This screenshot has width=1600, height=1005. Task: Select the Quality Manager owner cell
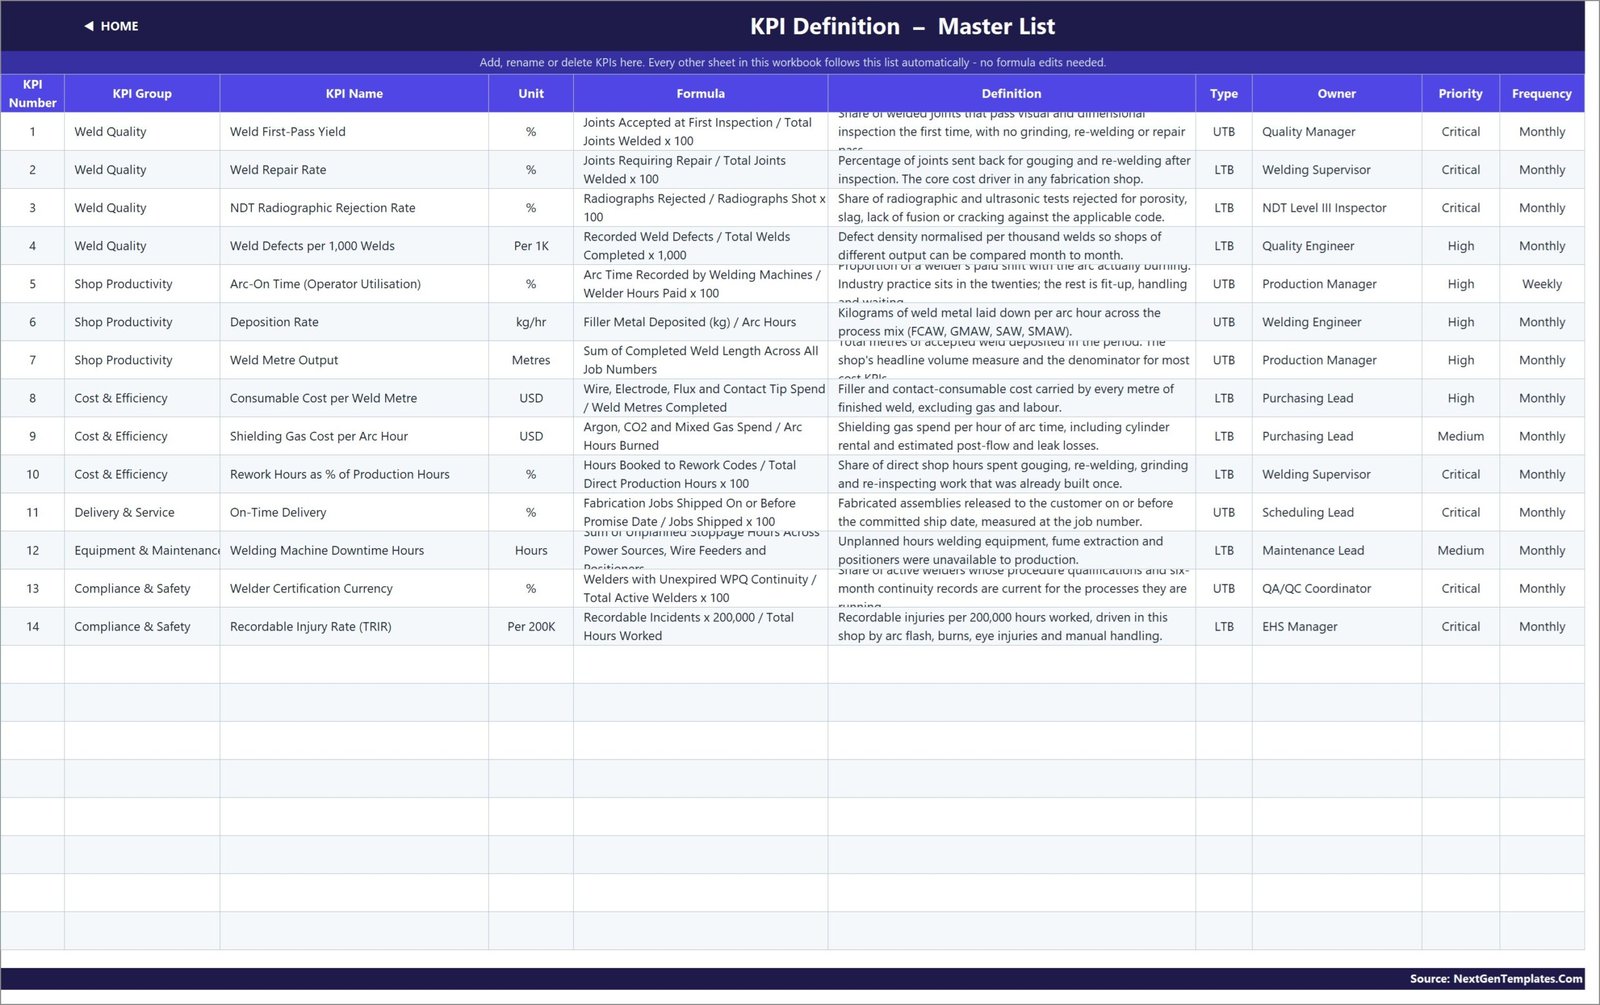point(1337,132)
